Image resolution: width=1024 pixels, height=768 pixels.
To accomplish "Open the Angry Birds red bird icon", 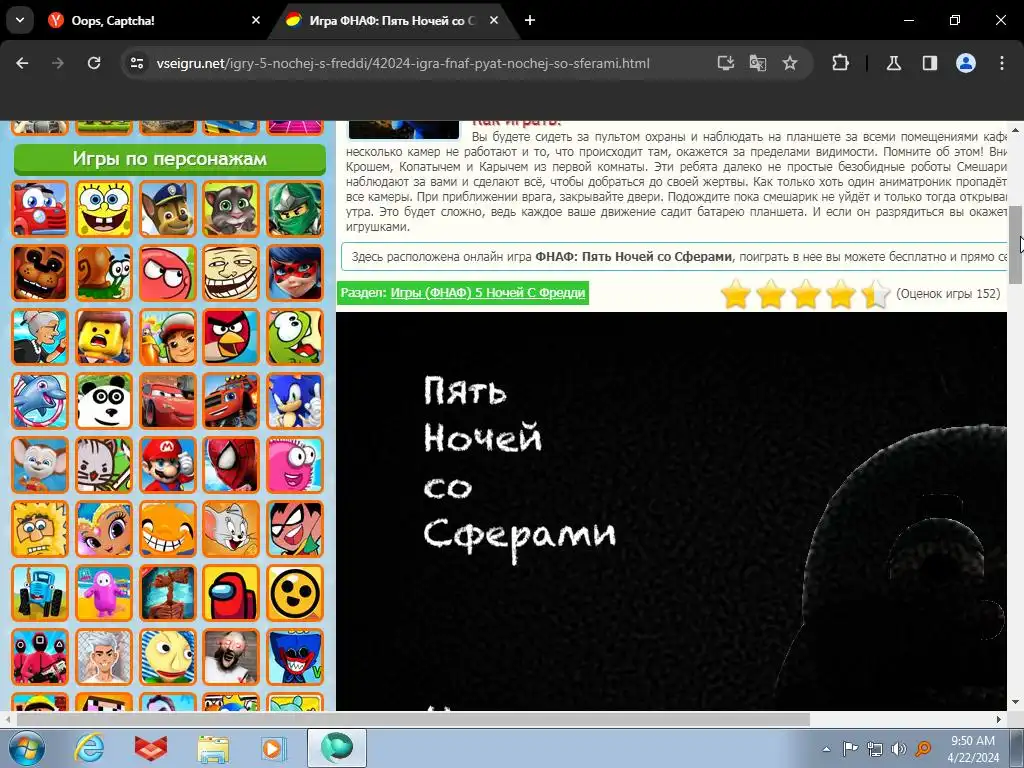I will [x=231, y=337].
